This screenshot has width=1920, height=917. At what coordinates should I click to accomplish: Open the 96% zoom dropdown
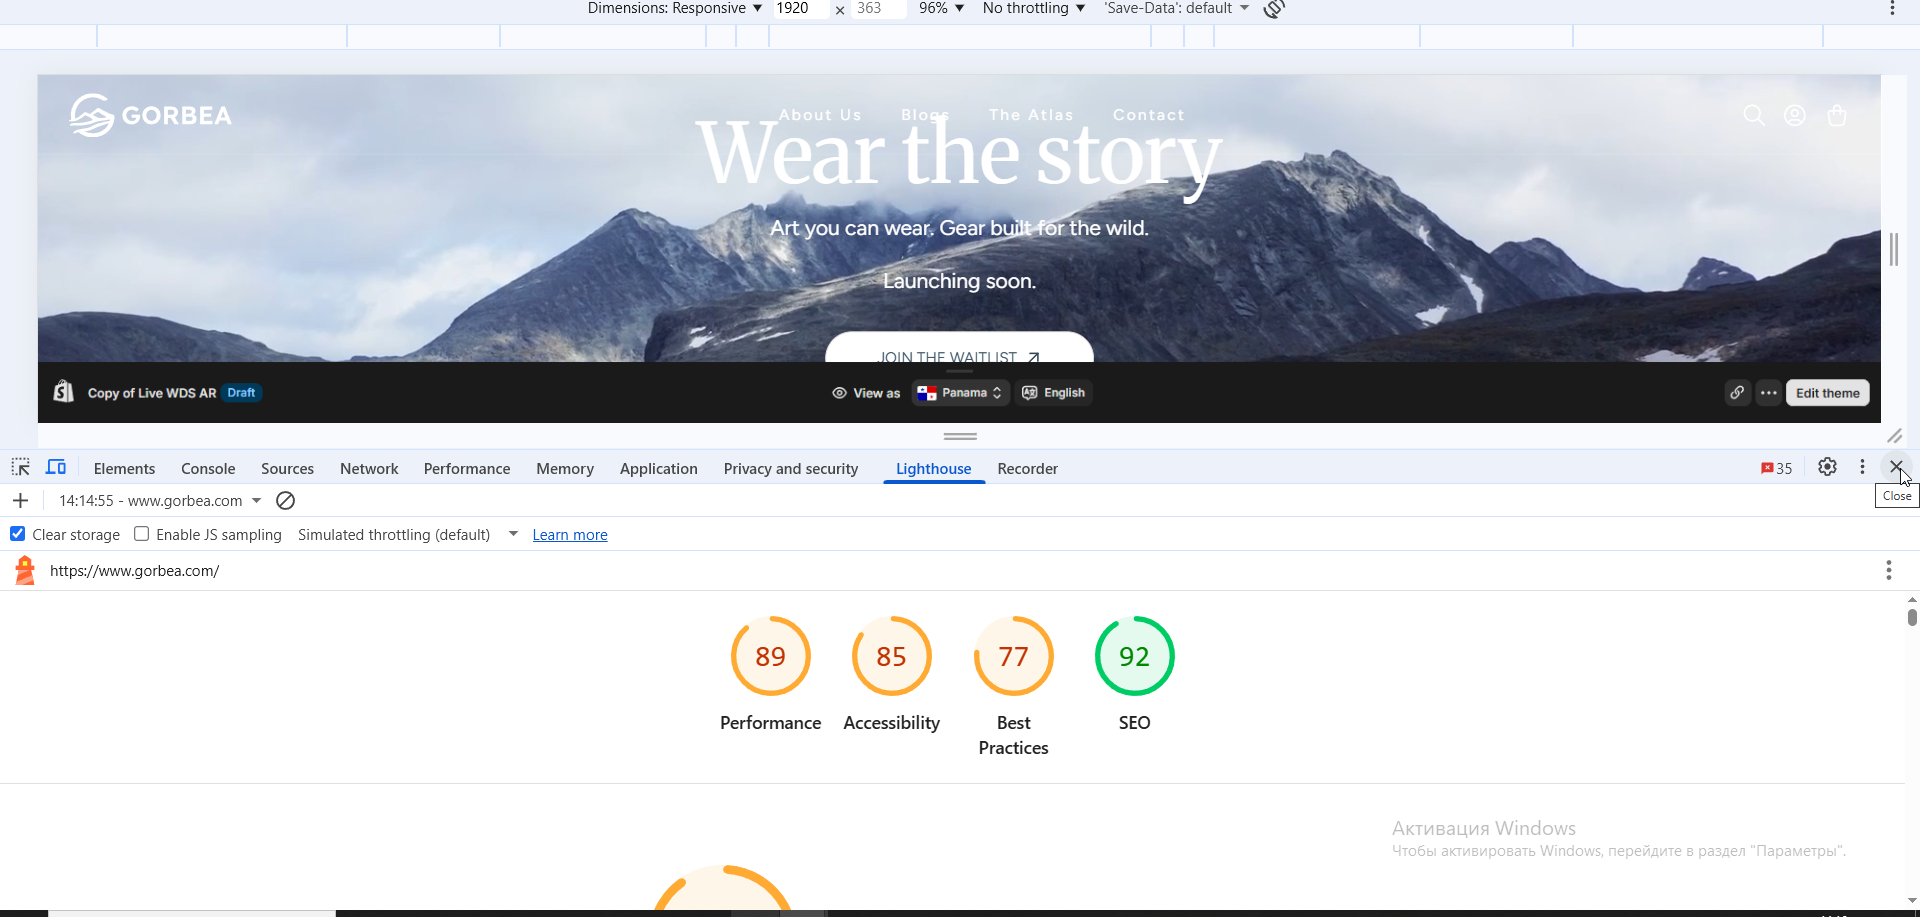[941, 8]
